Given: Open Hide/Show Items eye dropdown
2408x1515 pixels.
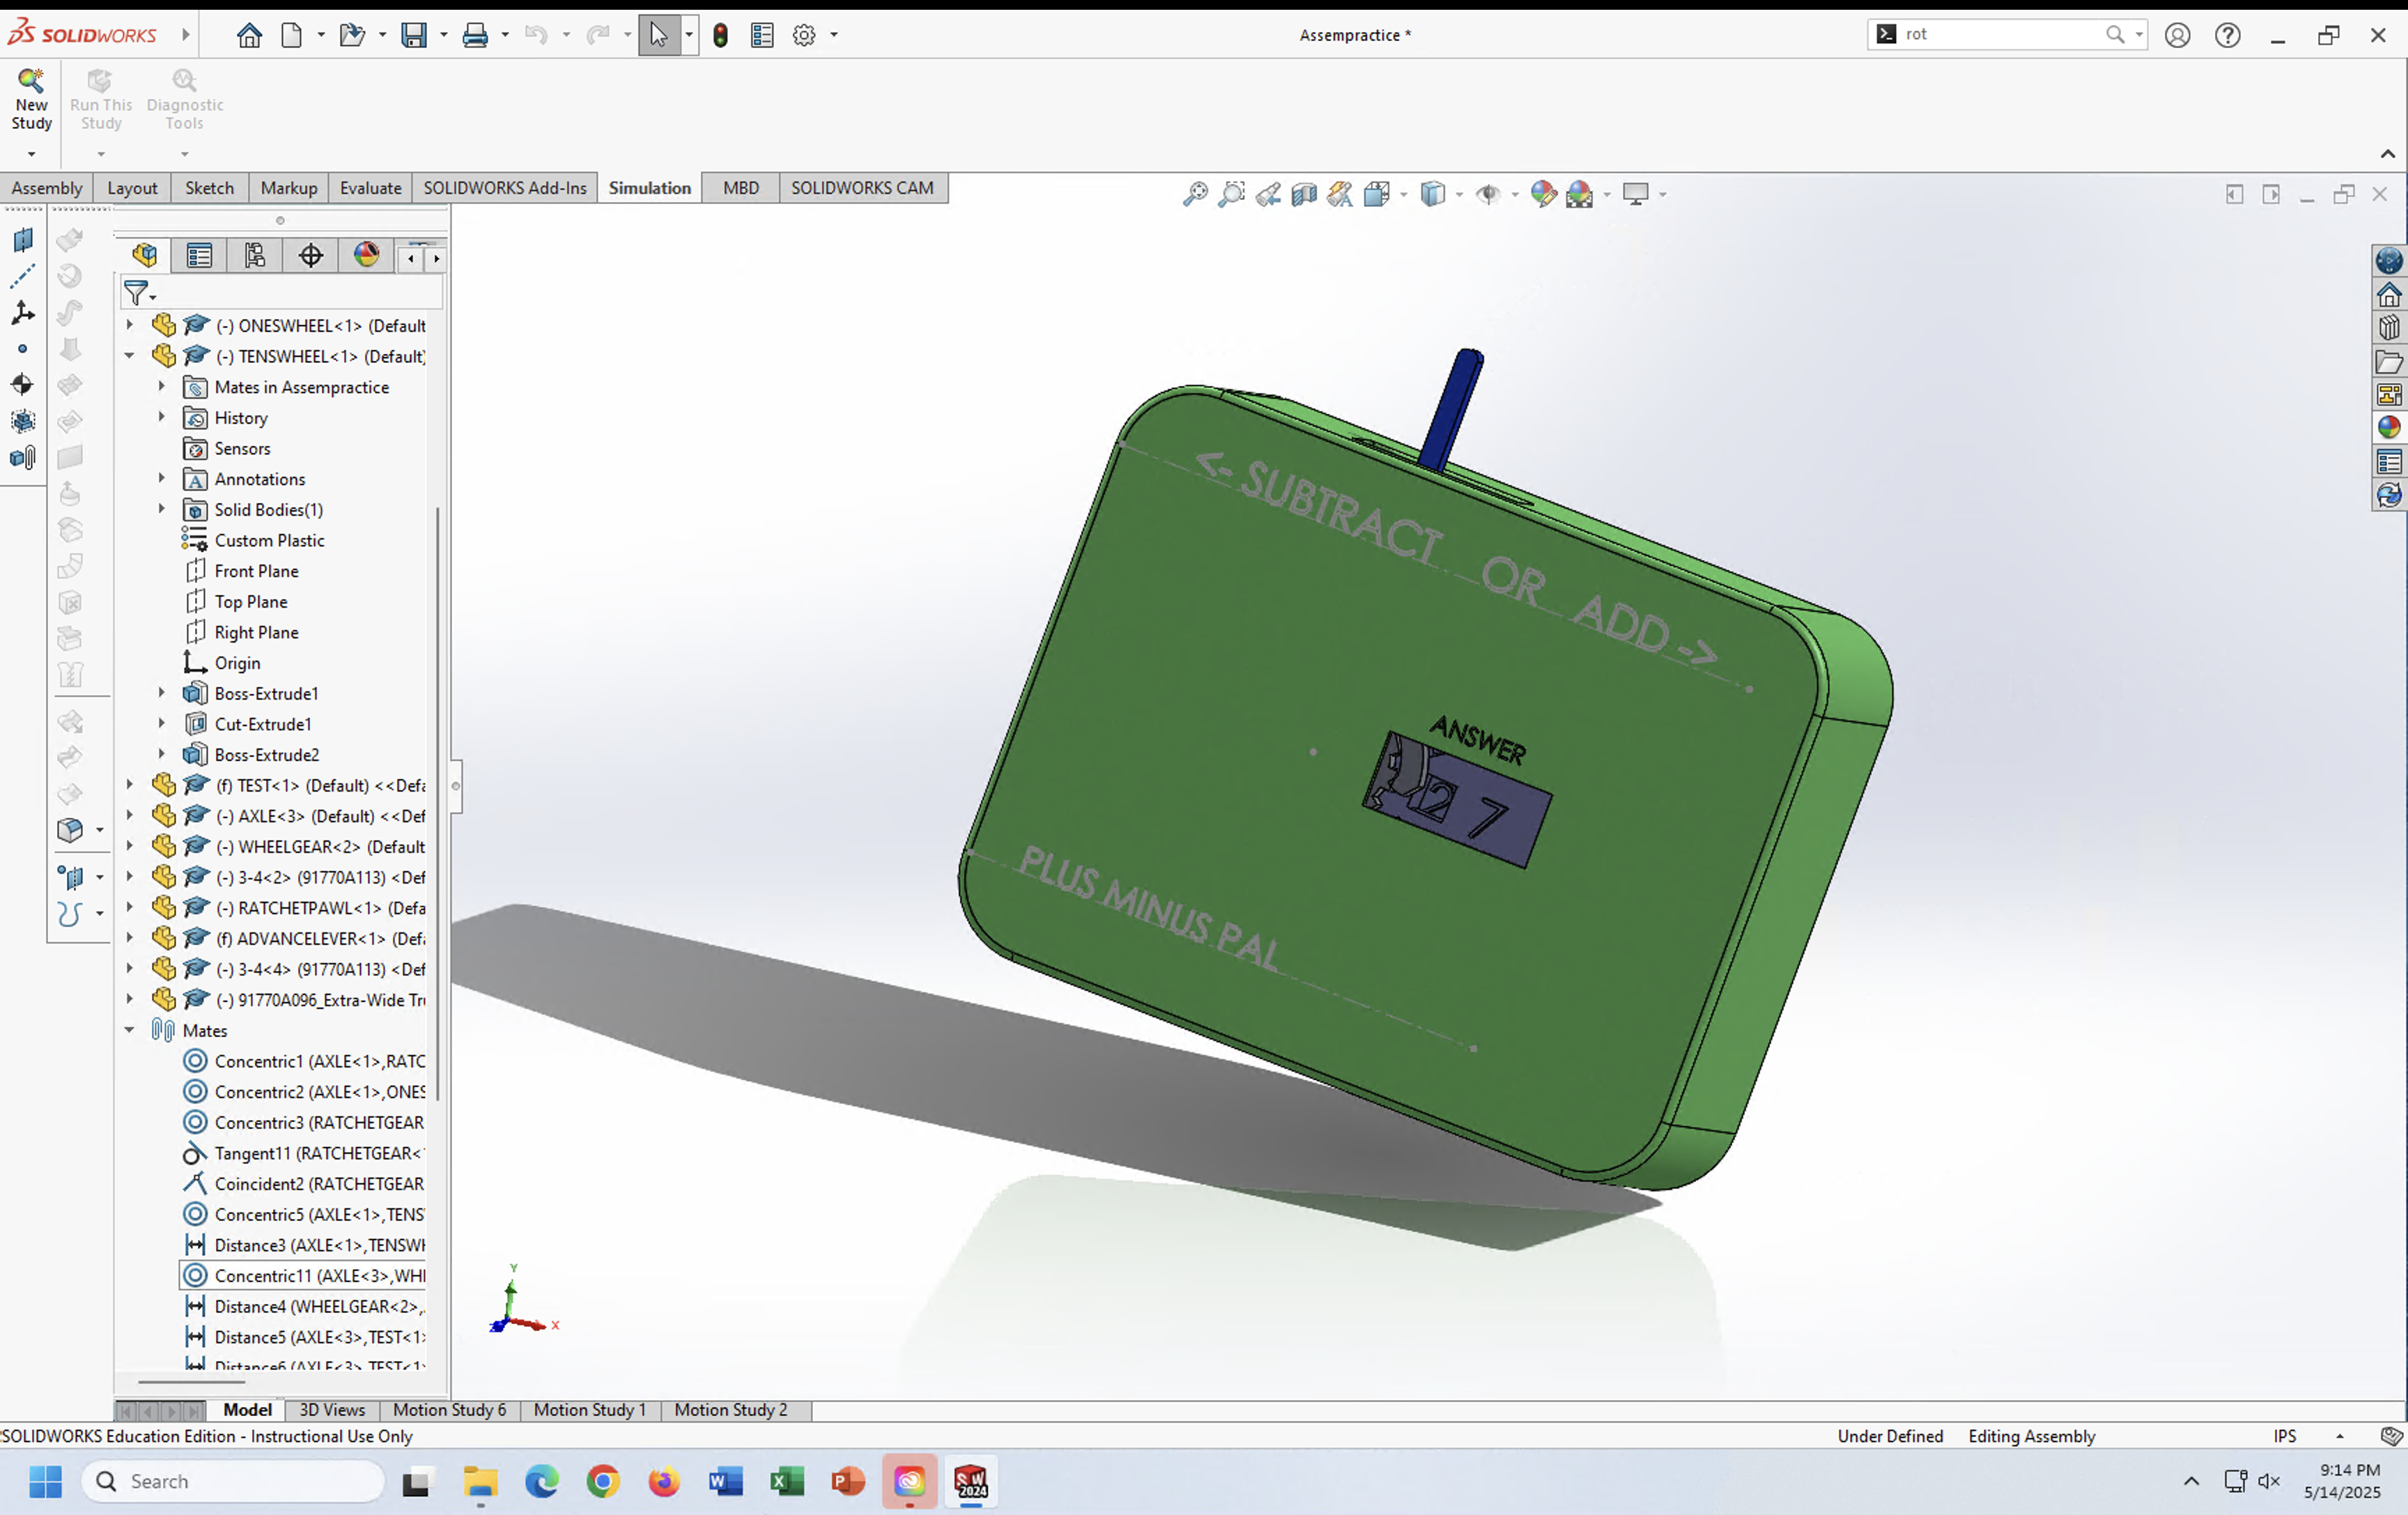Looking at the screenshot, I should coord(1515,194).
